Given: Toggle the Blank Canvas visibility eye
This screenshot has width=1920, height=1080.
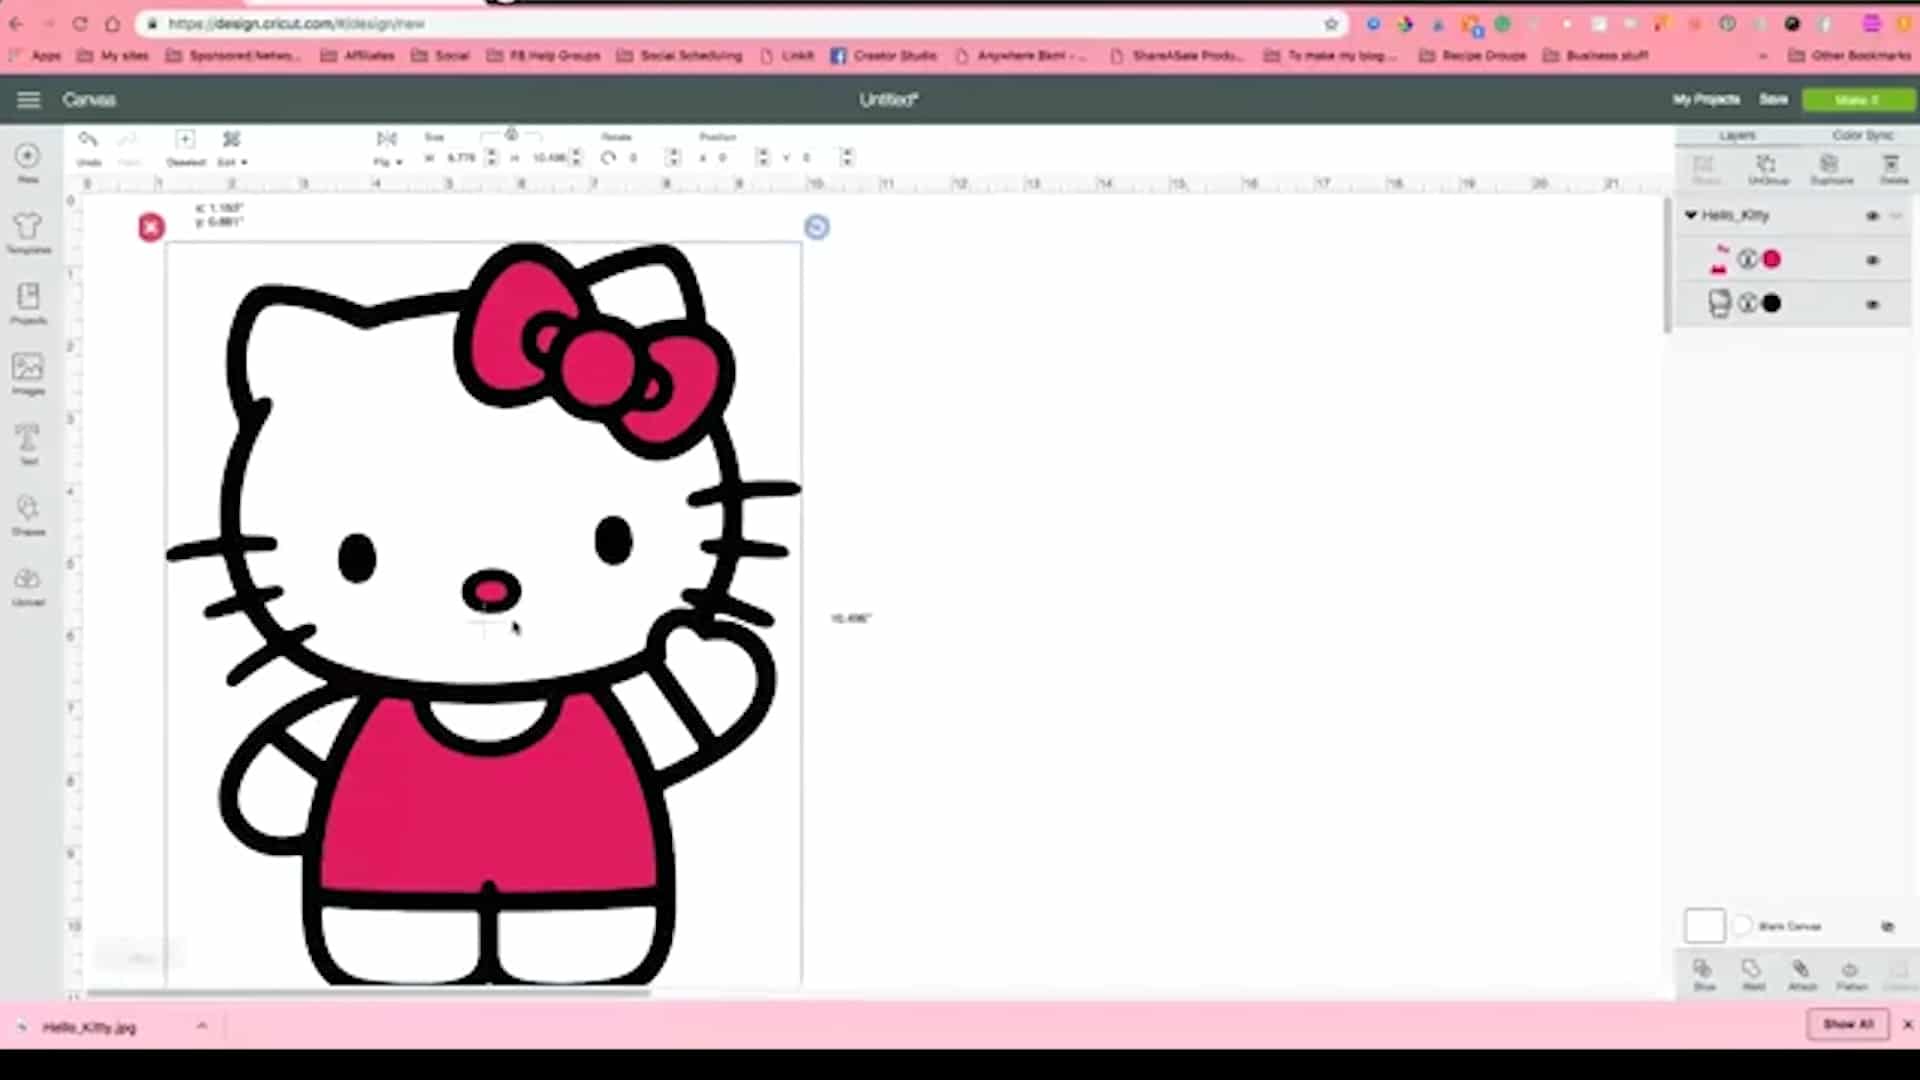Looking at the screenshot, I should (x=1887, y=927).
